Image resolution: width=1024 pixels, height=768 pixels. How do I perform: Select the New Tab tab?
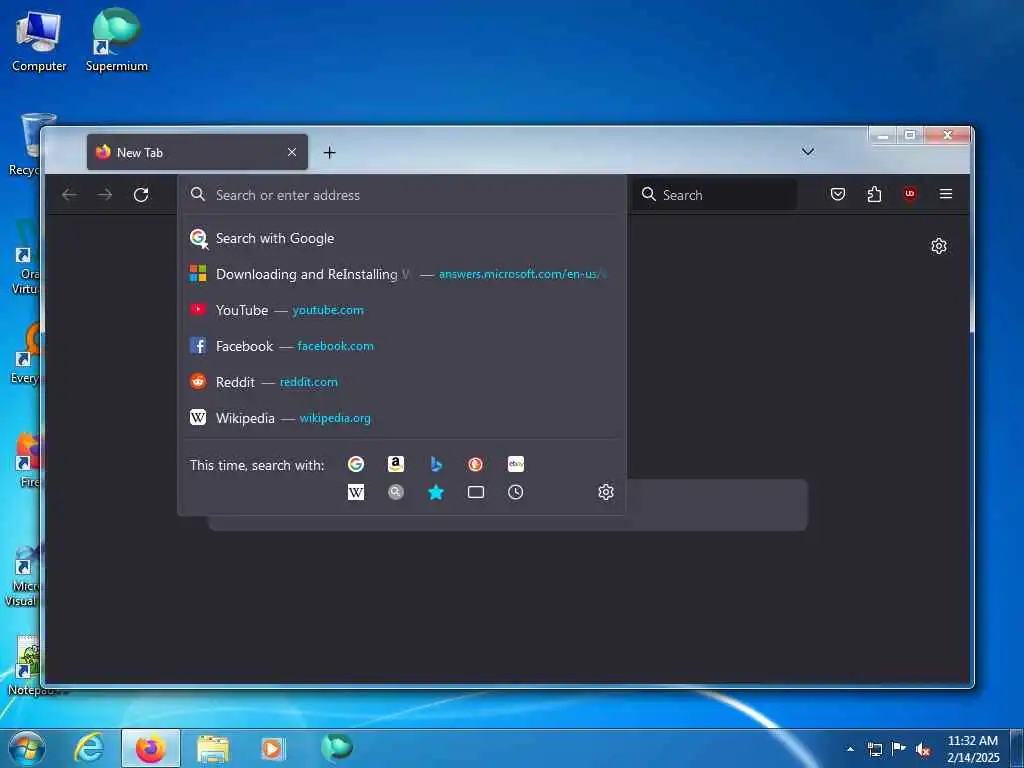[197, 152]
